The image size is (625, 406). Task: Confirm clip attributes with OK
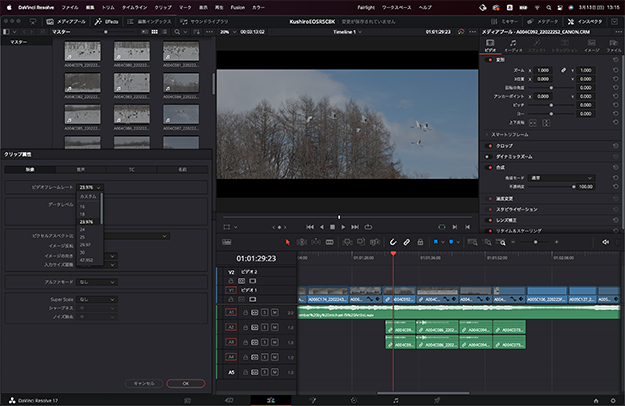[184, 383]
